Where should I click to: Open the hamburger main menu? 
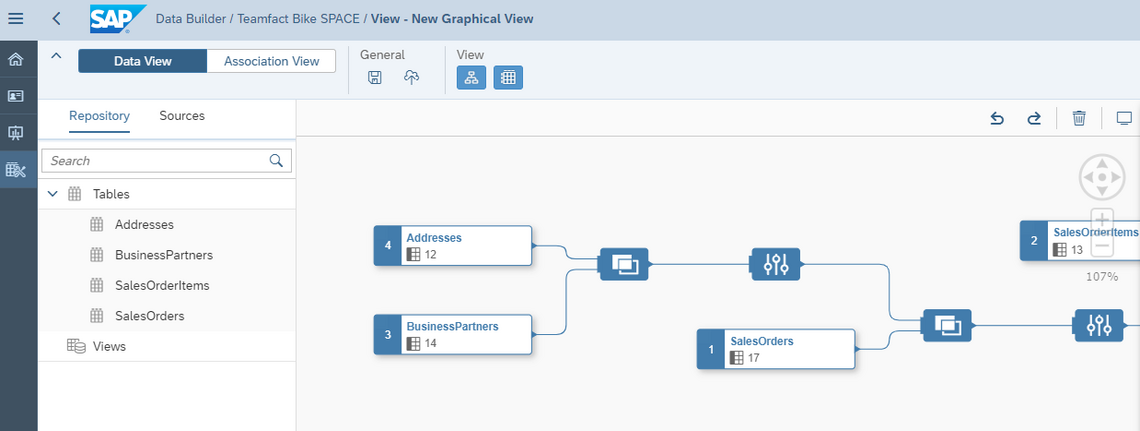click(x=15, y=18)
